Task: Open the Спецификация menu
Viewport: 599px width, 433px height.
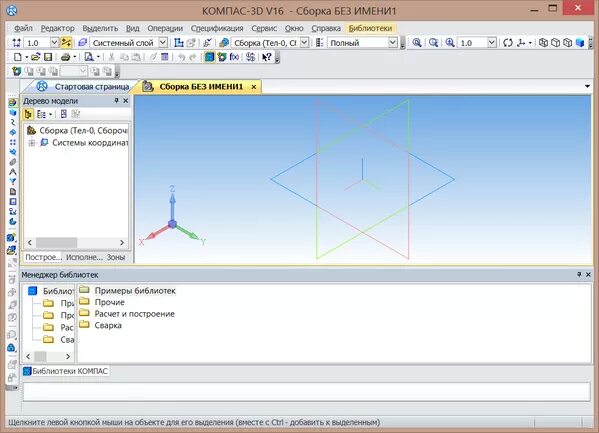Action: [x=217, y=28]
